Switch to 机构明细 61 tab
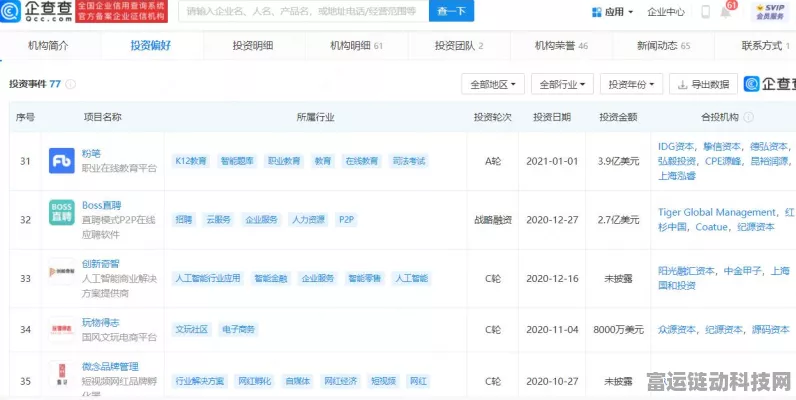This screenshot has width=796, height=400. [x=356, y=46]
